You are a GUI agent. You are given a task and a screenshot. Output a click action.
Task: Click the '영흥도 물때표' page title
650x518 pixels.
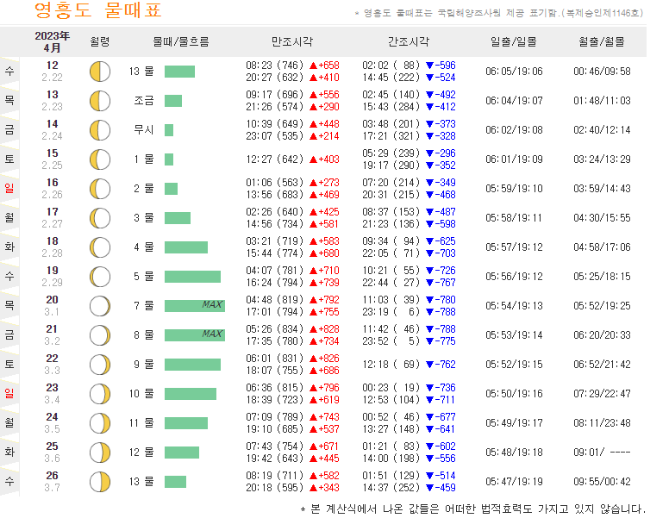coord(98,10)
